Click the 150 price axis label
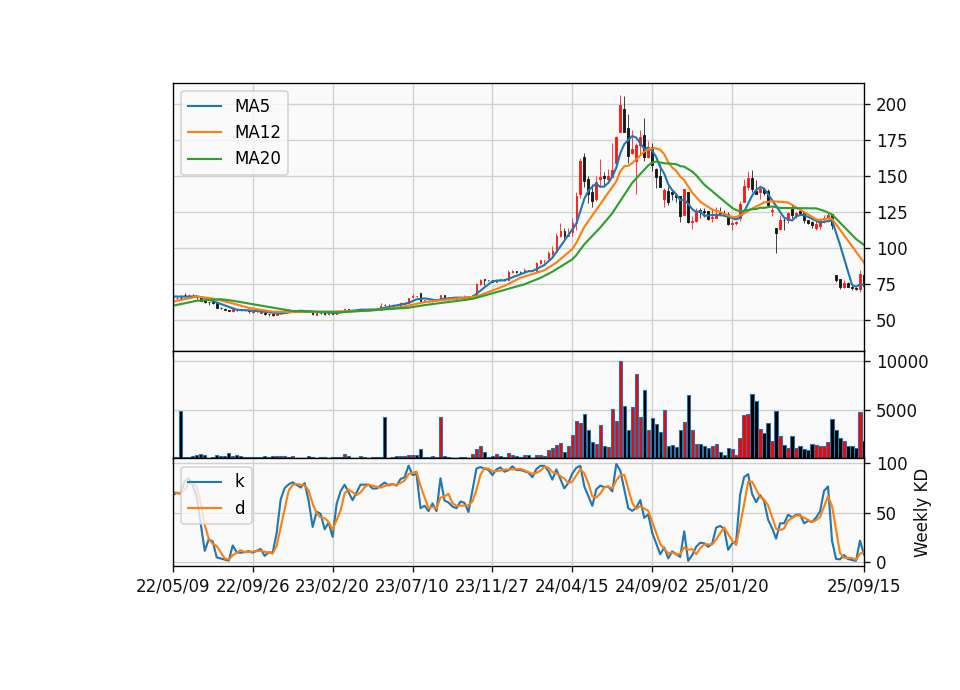This screenshot has width=960, height=690. tap(891, 177)
